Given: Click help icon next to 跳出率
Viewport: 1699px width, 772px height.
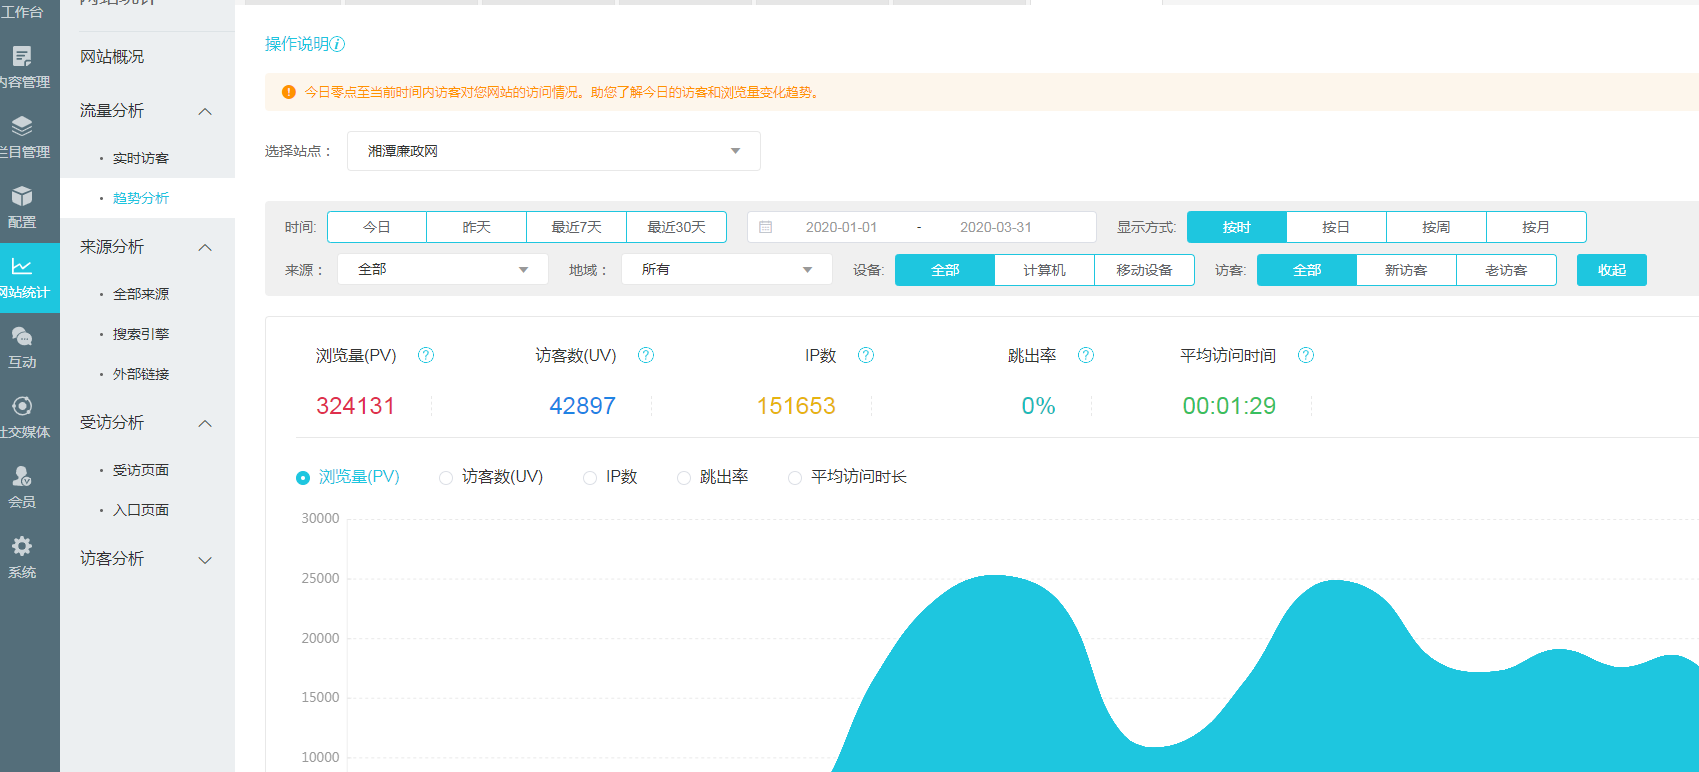Looking at the screenshot, I should click(x=1086, y=356).
